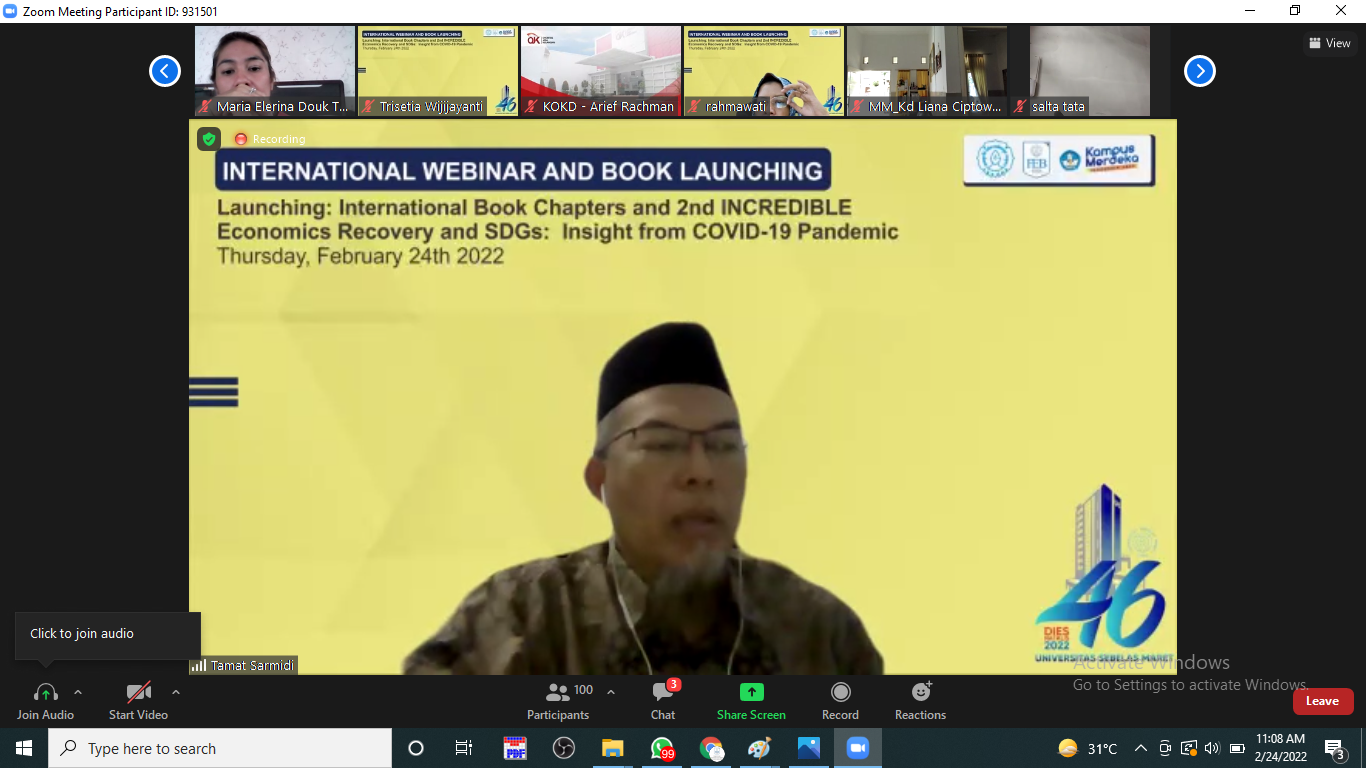Click the Cortana circle icon on taskbar
This screenshot has width=1366, height=768.
(x=416, y=748)
